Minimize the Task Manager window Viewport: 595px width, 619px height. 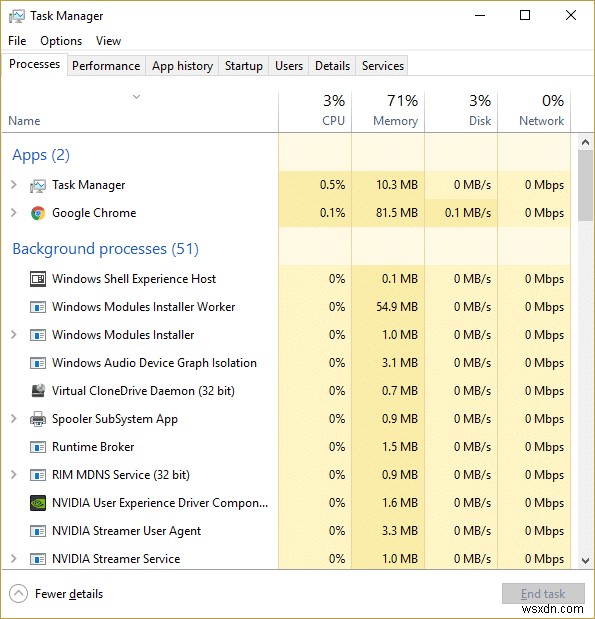click(480, 15)
